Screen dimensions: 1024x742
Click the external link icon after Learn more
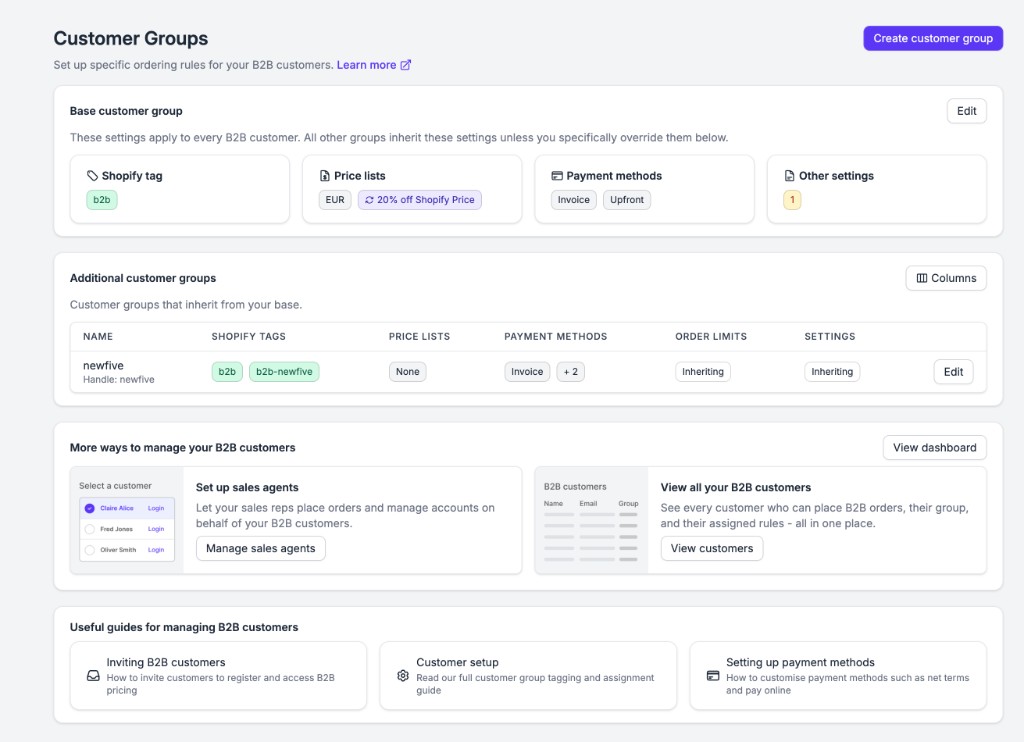pos(406,65)
